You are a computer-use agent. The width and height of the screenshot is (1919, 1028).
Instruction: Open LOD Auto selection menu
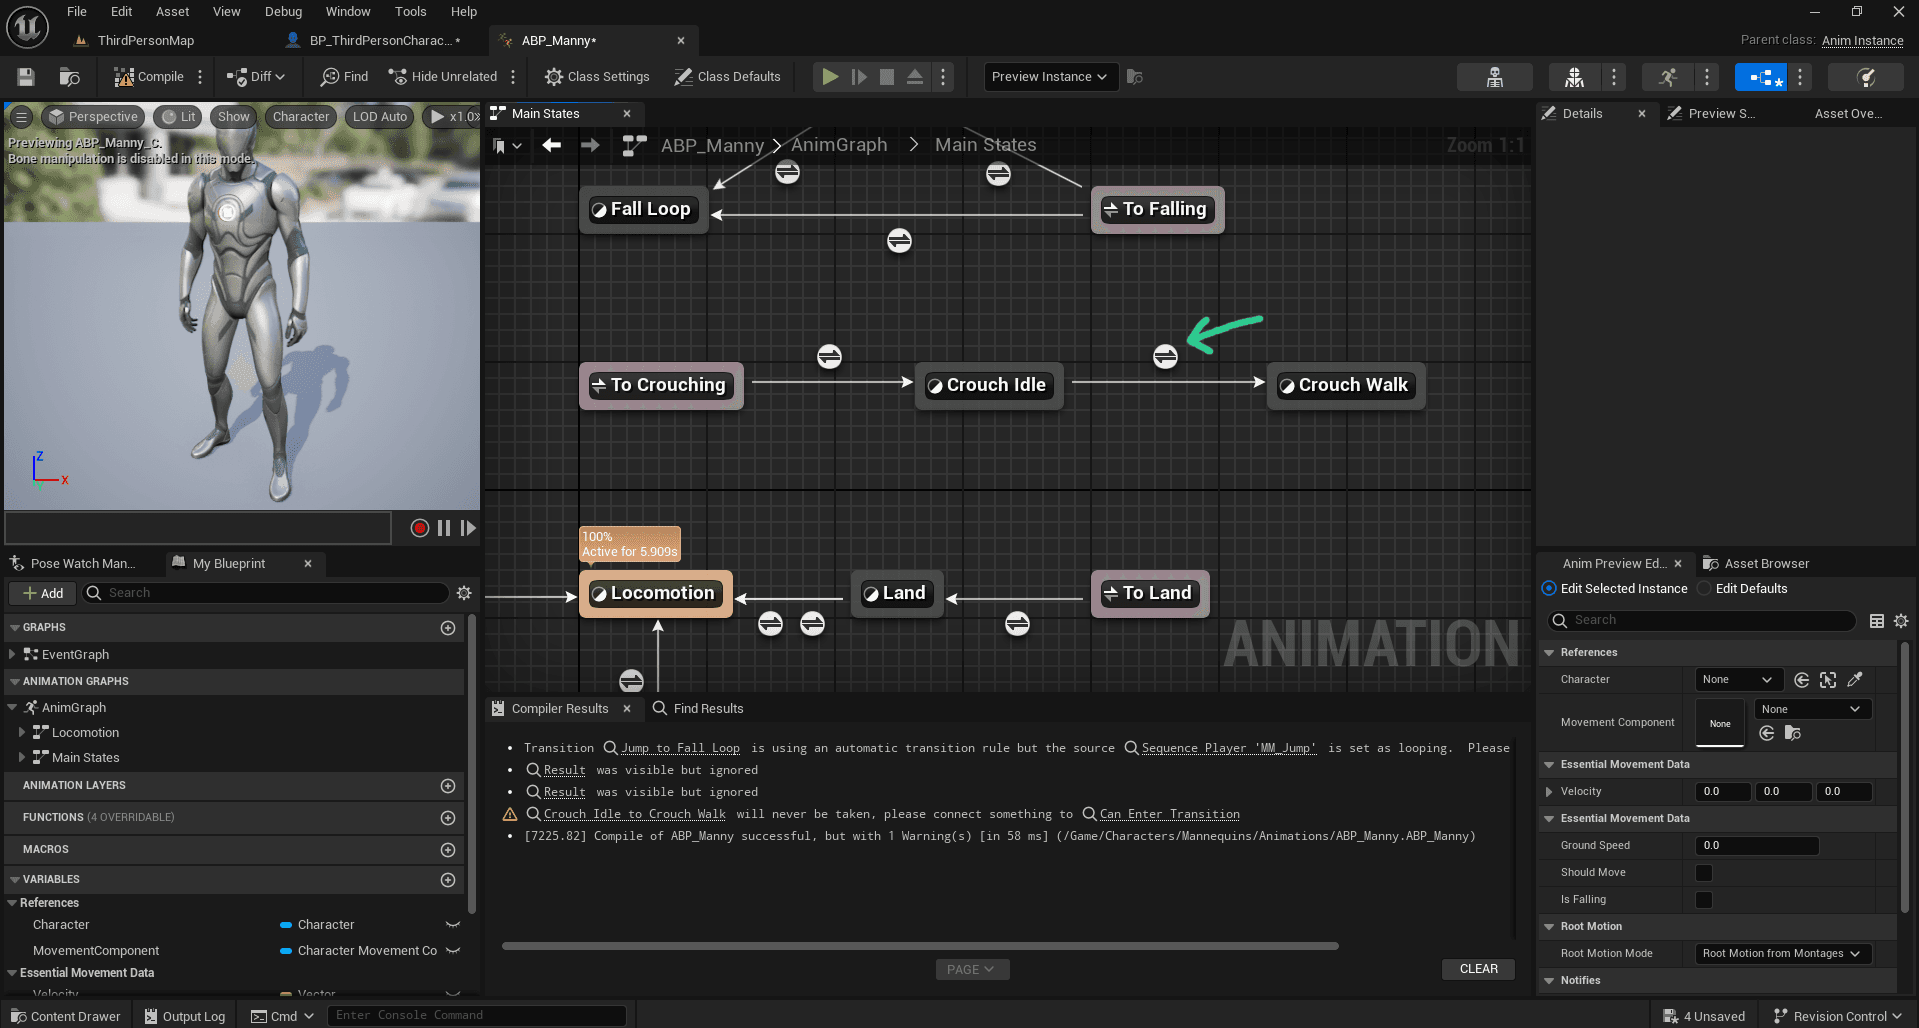380,117
